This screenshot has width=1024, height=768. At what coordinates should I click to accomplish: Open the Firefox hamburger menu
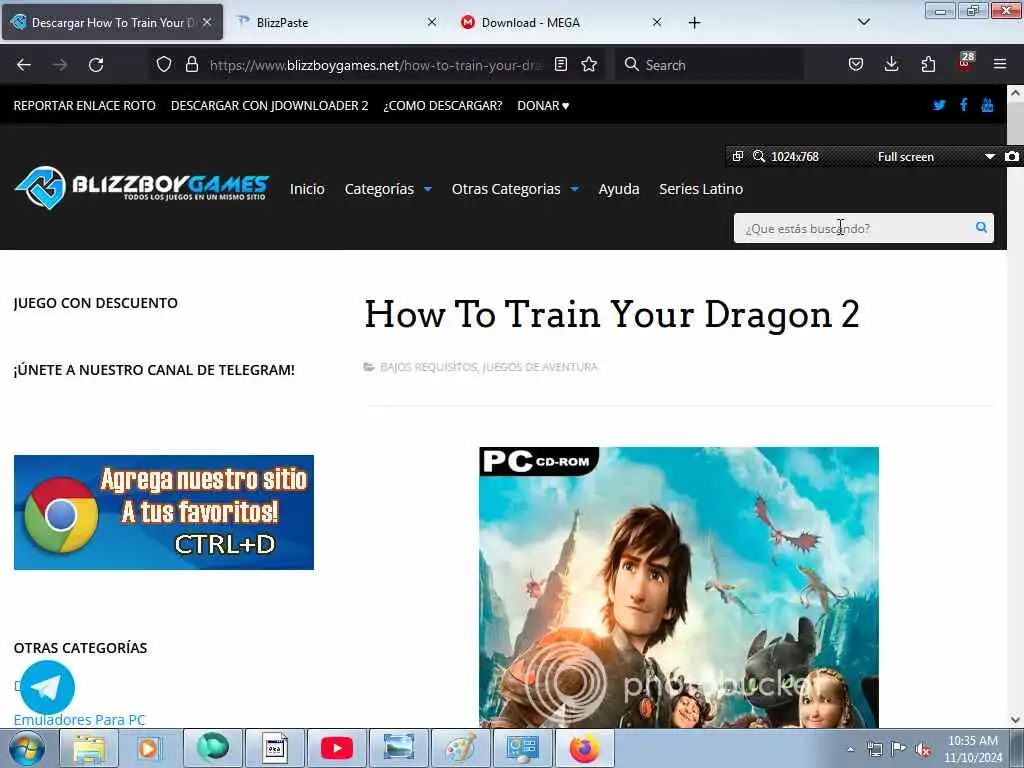[1000, 65]
